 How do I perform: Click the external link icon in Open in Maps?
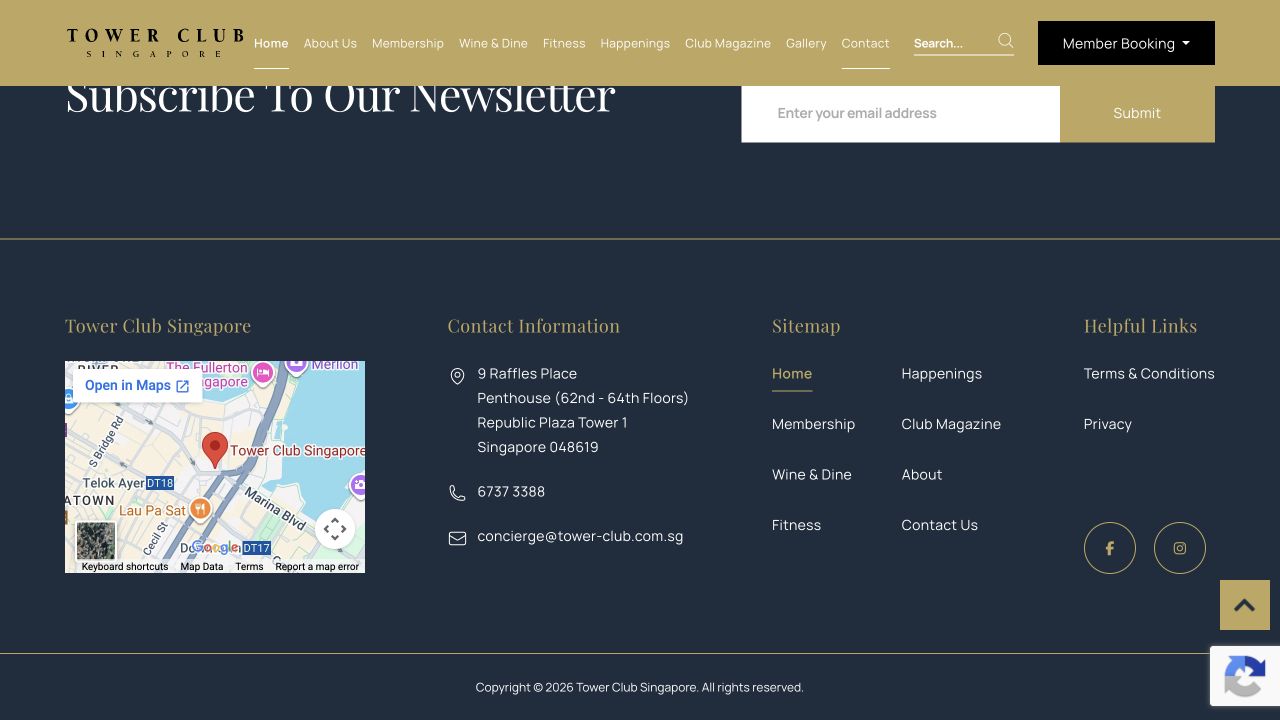(x=182, y=386)
